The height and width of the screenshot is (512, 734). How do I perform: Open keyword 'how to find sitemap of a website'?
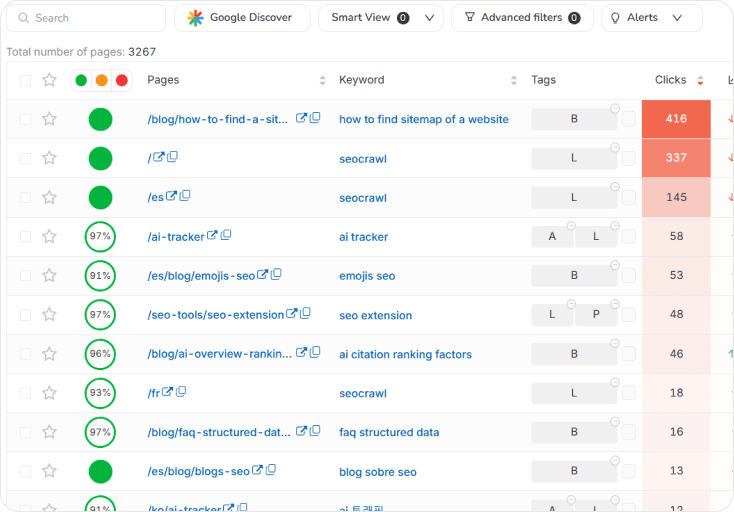424,119
